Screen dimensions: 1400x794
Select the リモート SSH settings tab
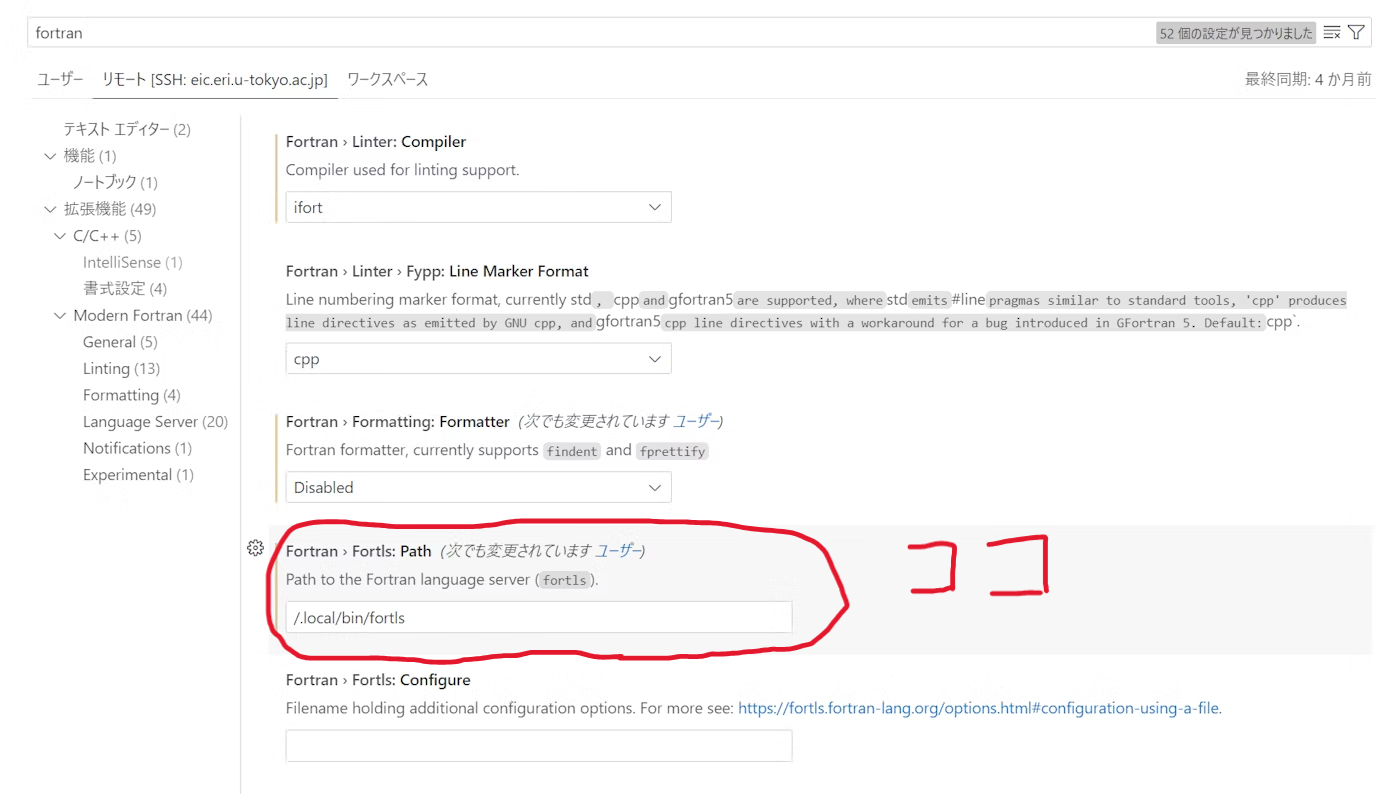215,80
